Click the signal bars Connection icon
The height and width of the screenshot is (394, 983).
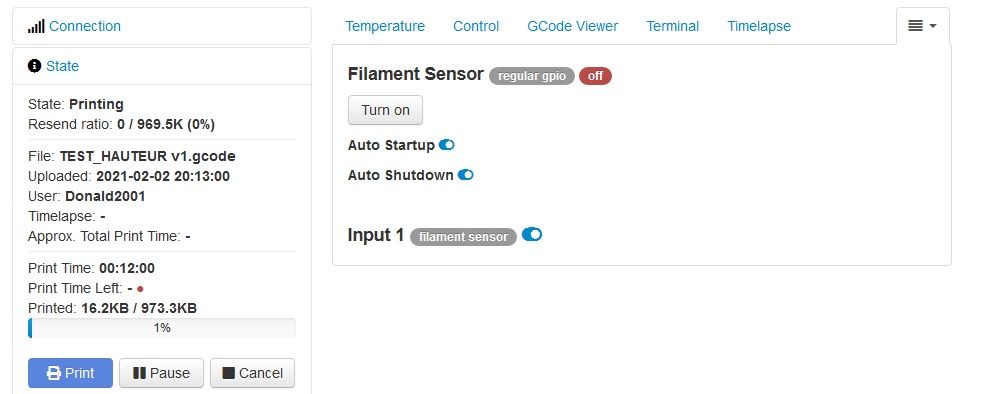pos(36,26)
